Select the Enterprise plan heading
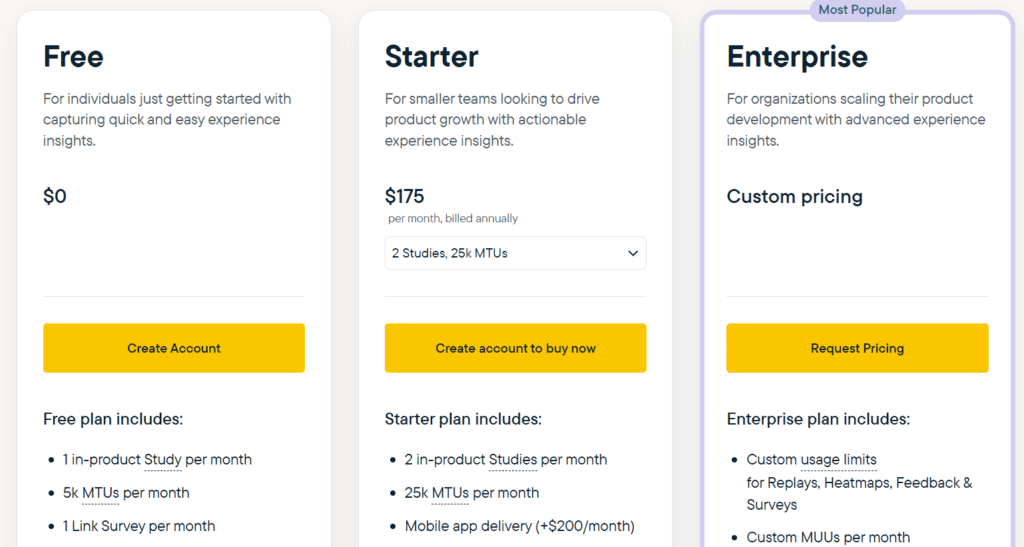1024x547 pixels. pos(797,56)
